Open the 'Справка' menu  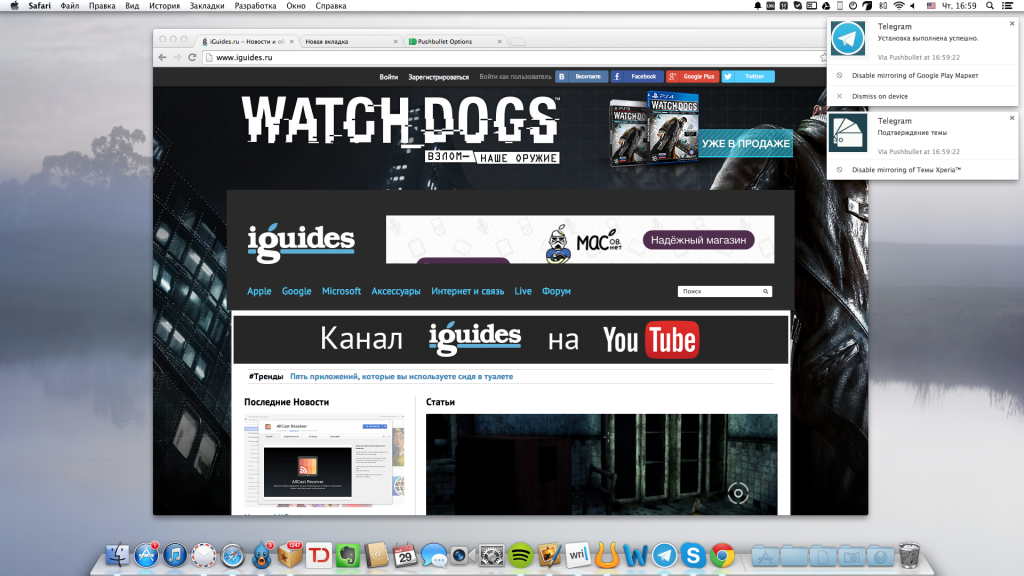point(331,6)
